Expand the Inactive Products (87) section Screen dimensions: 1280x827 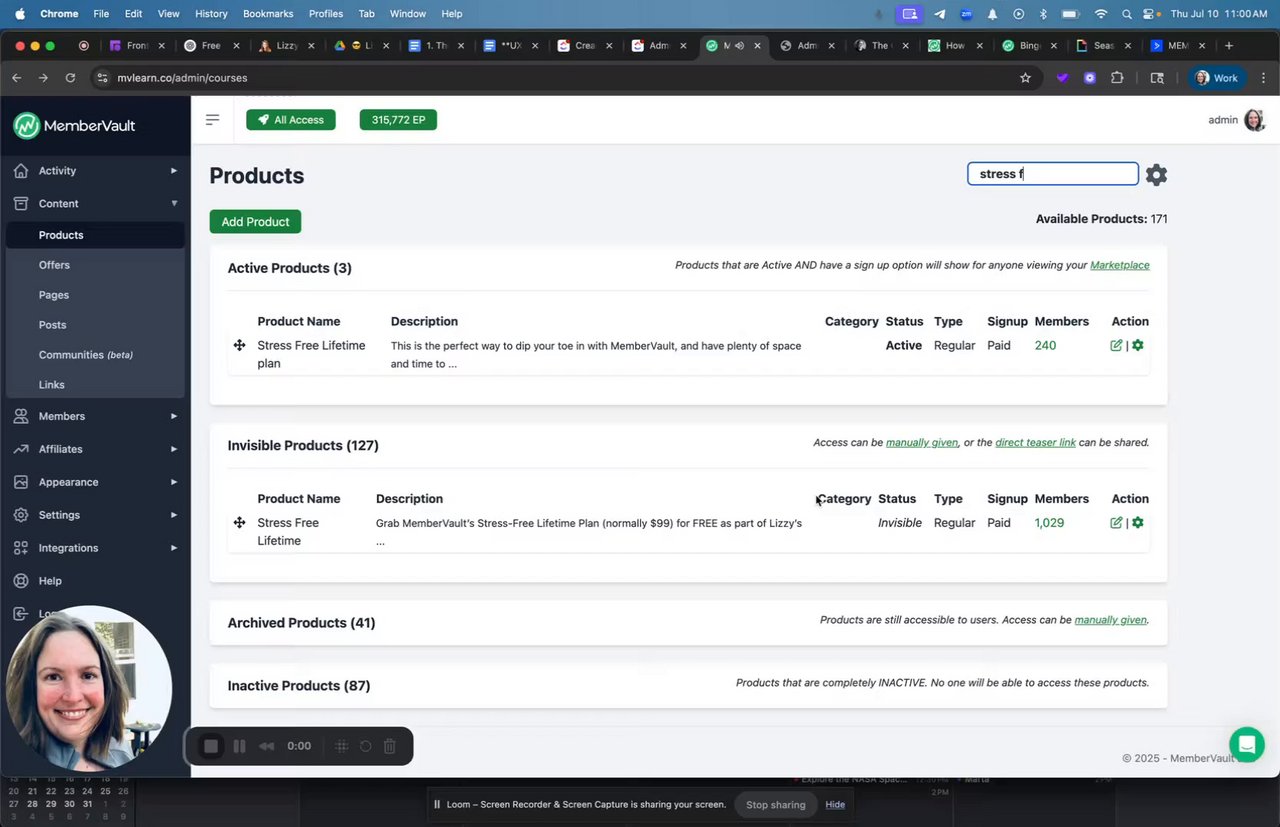[299, 686]
